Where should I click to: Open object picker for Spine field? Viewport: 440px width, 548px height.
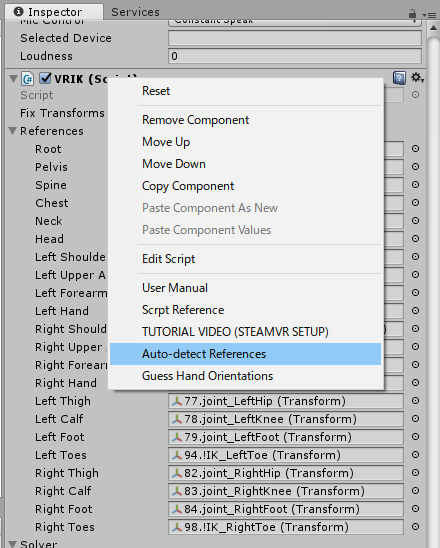click(415, 185)
